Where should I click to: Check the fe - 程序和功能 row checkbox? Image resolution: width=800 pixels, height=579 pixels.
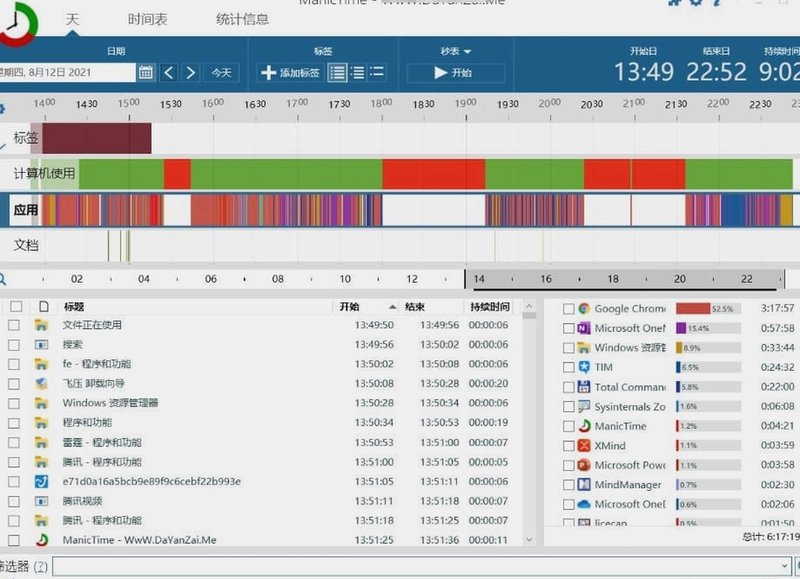click(14, 364)
